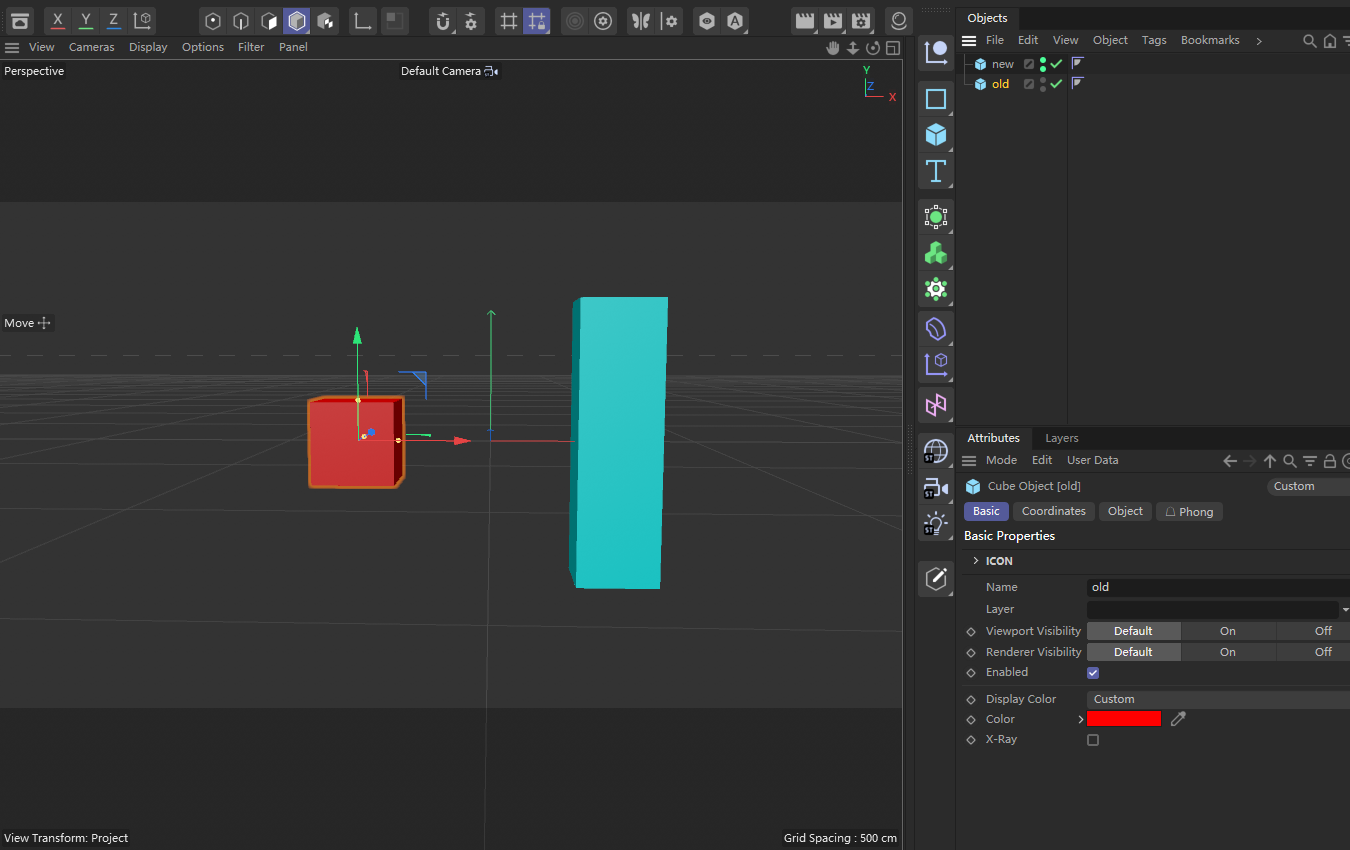Select the rectangle spline tool
The height and width of the screenshot is (850, 1350).
click(x=936, y=99)
